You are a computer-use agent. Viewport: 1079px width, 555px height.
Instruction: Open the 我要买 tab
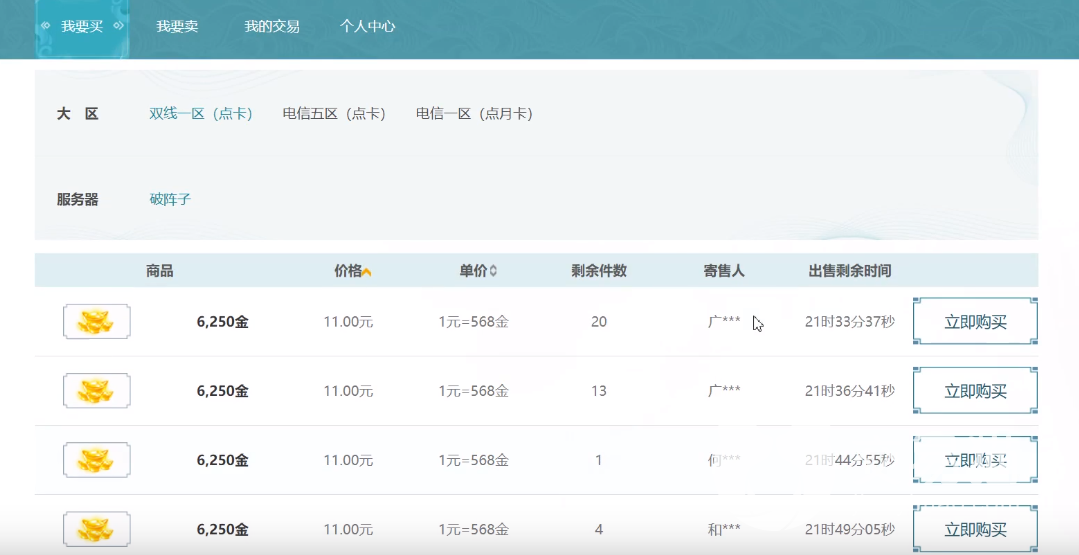[x=82, y=27]
